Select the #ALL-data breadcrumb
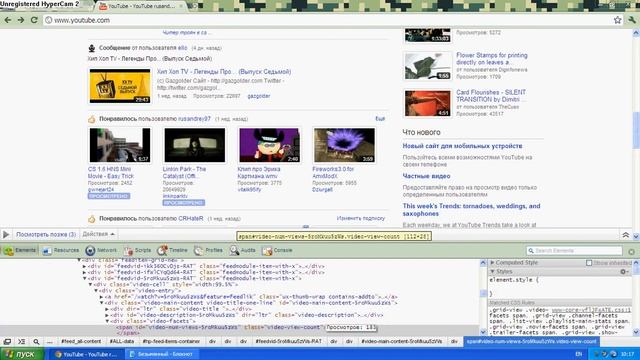640x360 pixels. click(122, 341)
